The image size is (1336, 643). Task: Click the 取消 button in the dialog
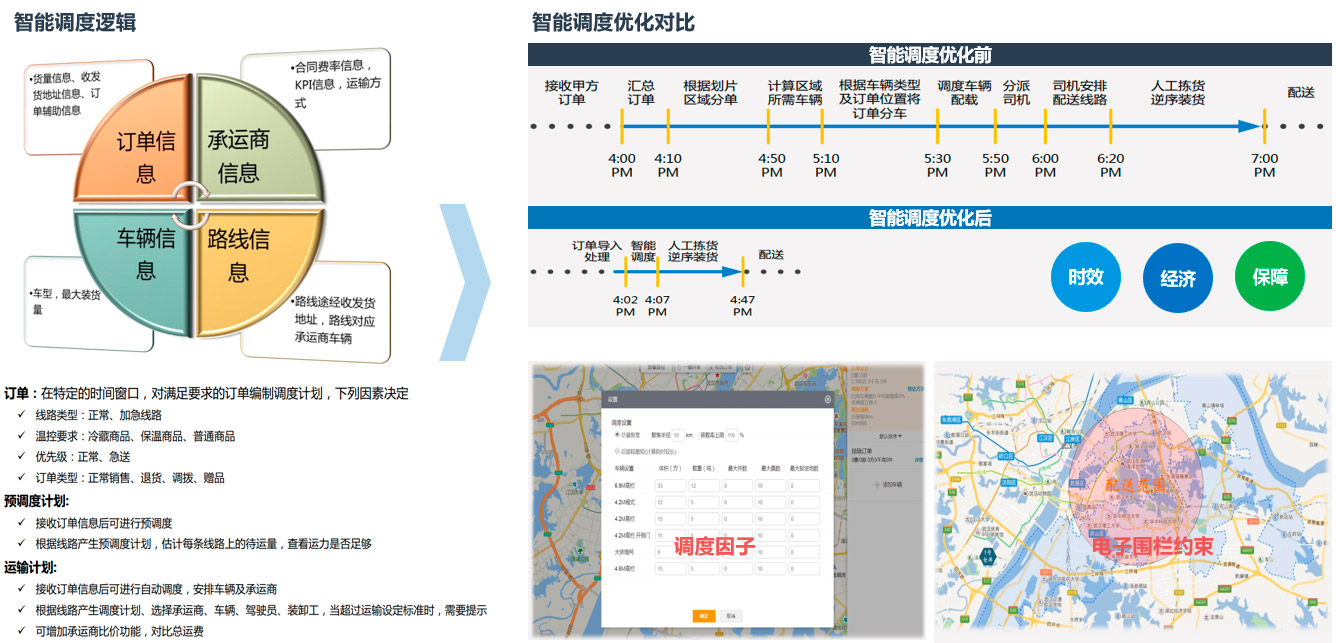click(x=732, y=616)
